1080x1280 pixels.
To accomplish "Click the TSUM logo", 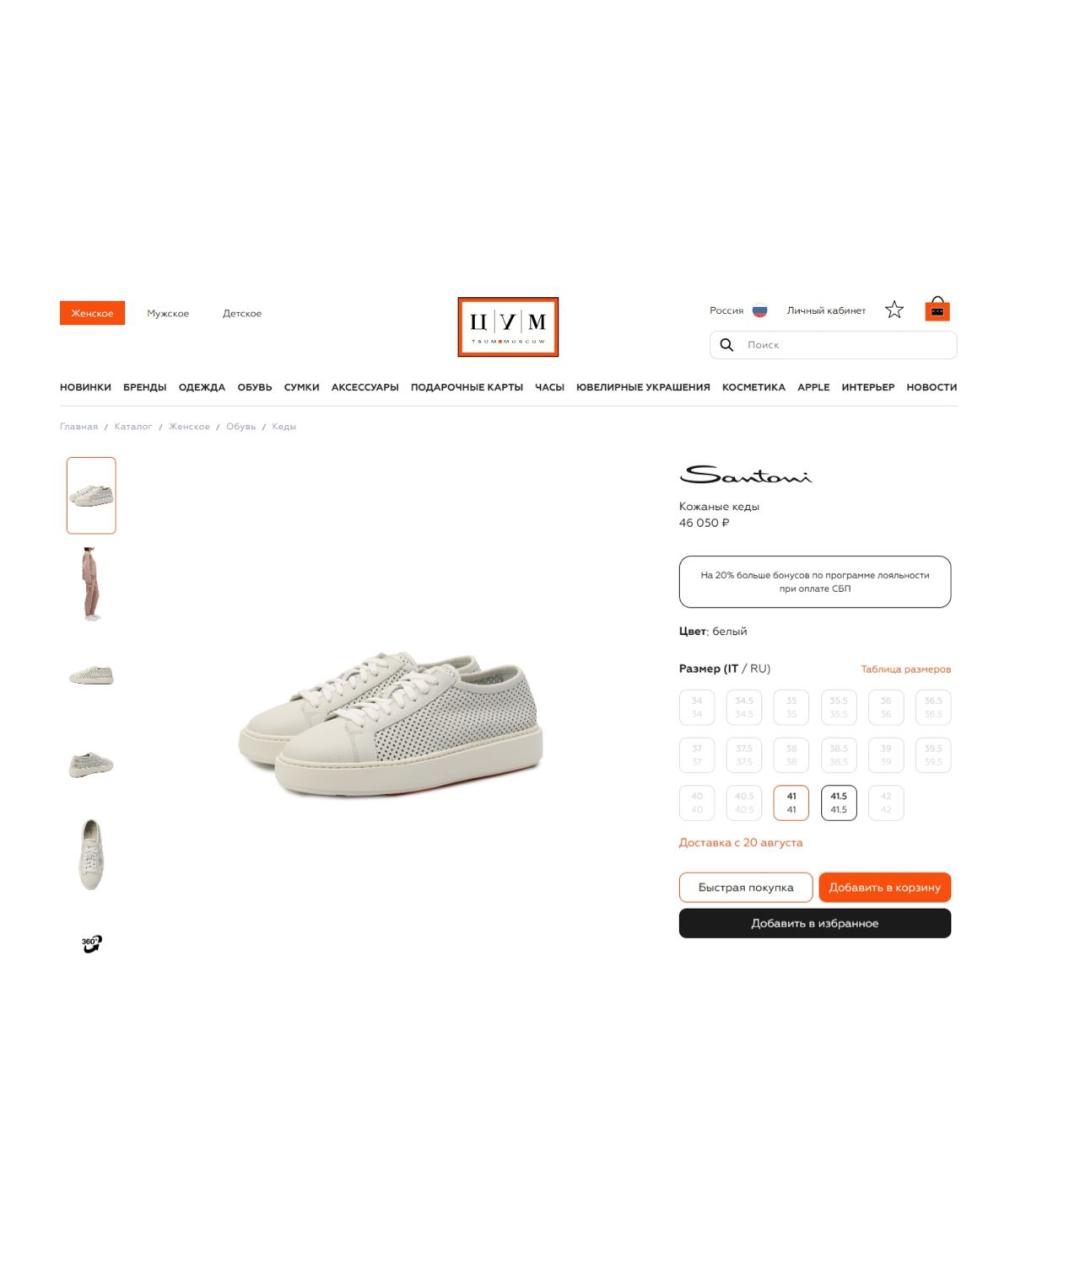I will [x=508, y=327].
